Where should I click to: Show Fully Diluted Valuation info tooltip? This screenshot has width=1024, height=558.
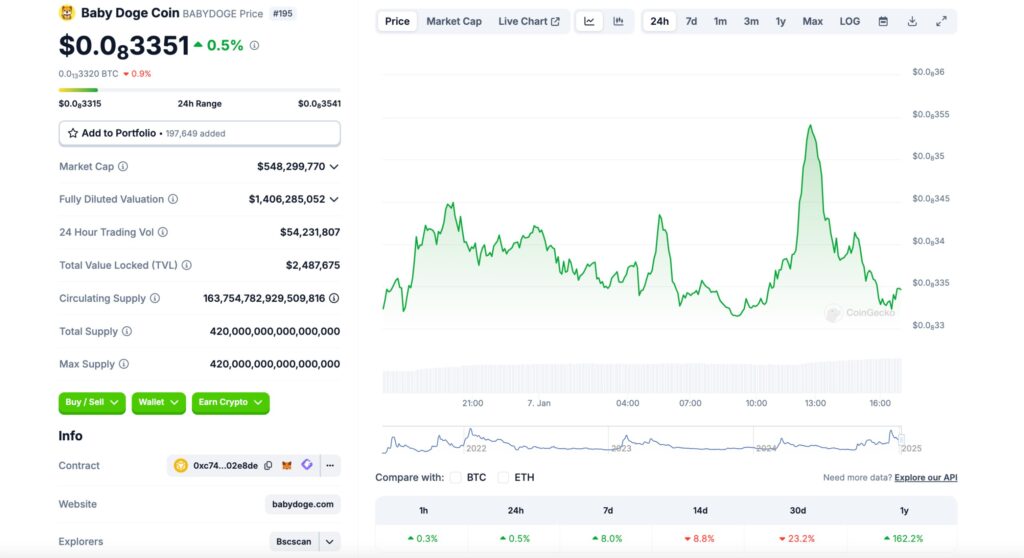coord(173,199)
